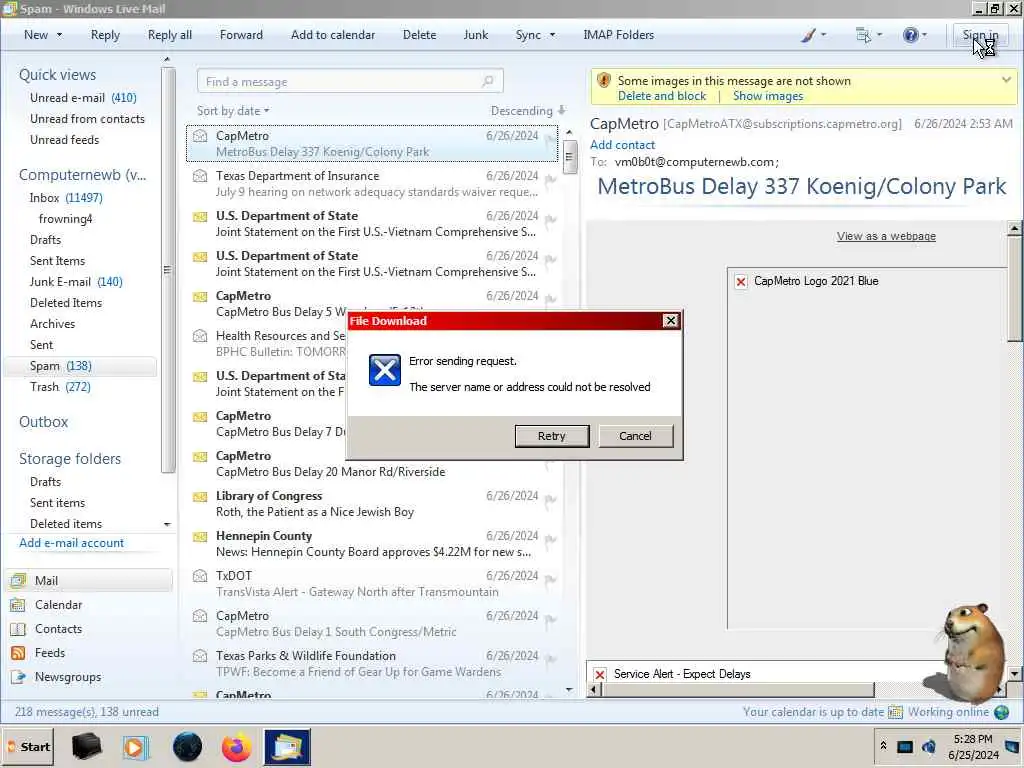Flag the Texas Department of Insurance message
The width and height of the screenshot is (1024, 768).
(551, 180)
